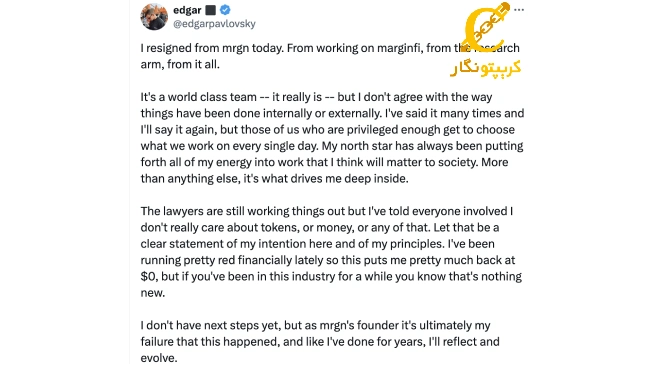This screenshot has width=650, height=365.
Task: Click the Persian watermark text under the logo
Action: tap(485, 68)
